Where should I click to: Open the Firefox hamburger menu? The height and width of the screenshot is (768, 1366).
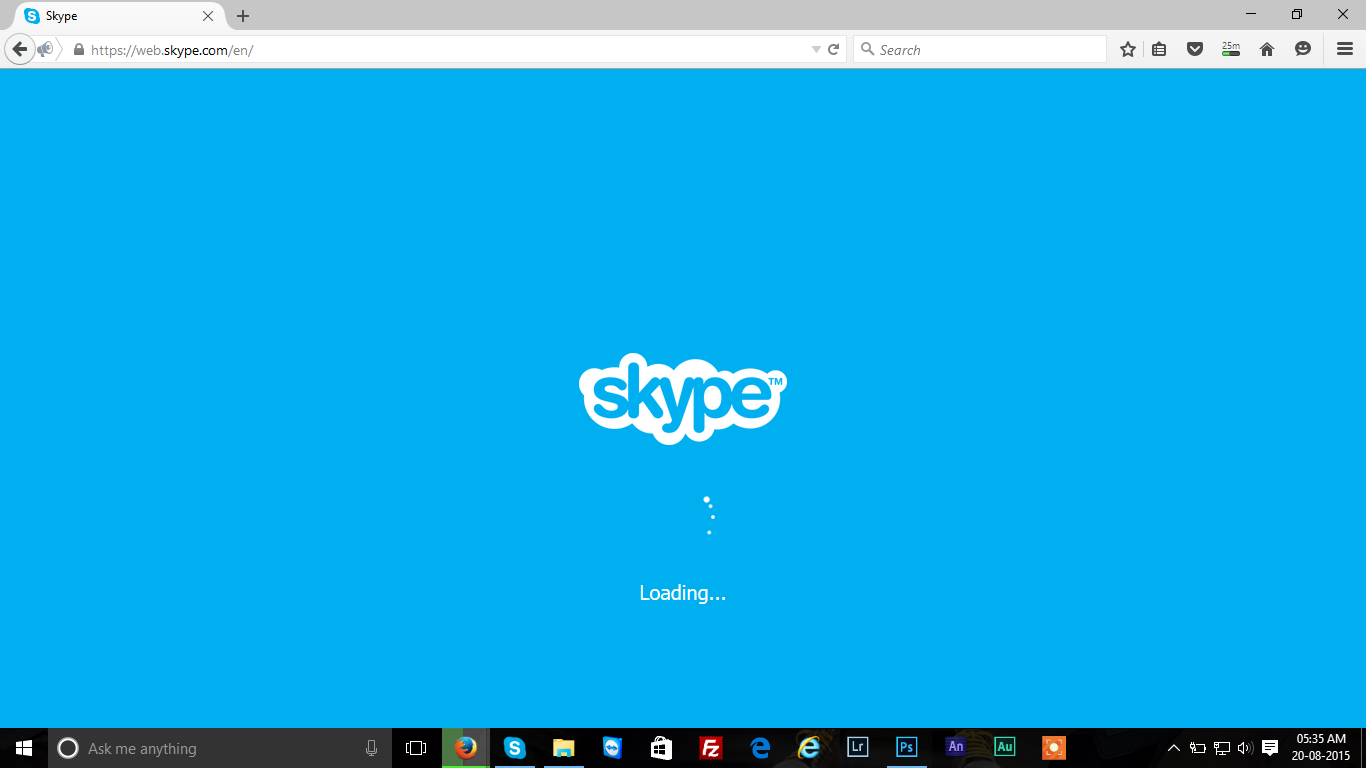coord(1345,49)
